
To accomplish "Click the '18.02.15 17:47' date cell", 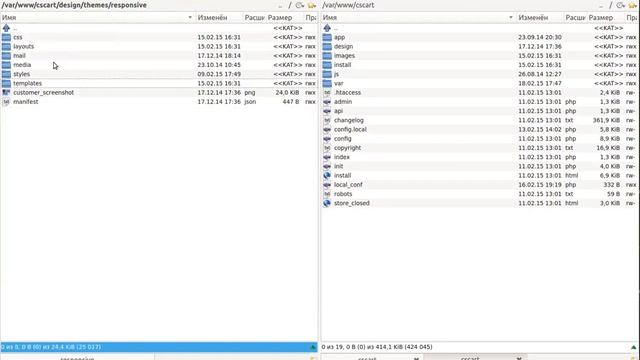I will point(540,83).
